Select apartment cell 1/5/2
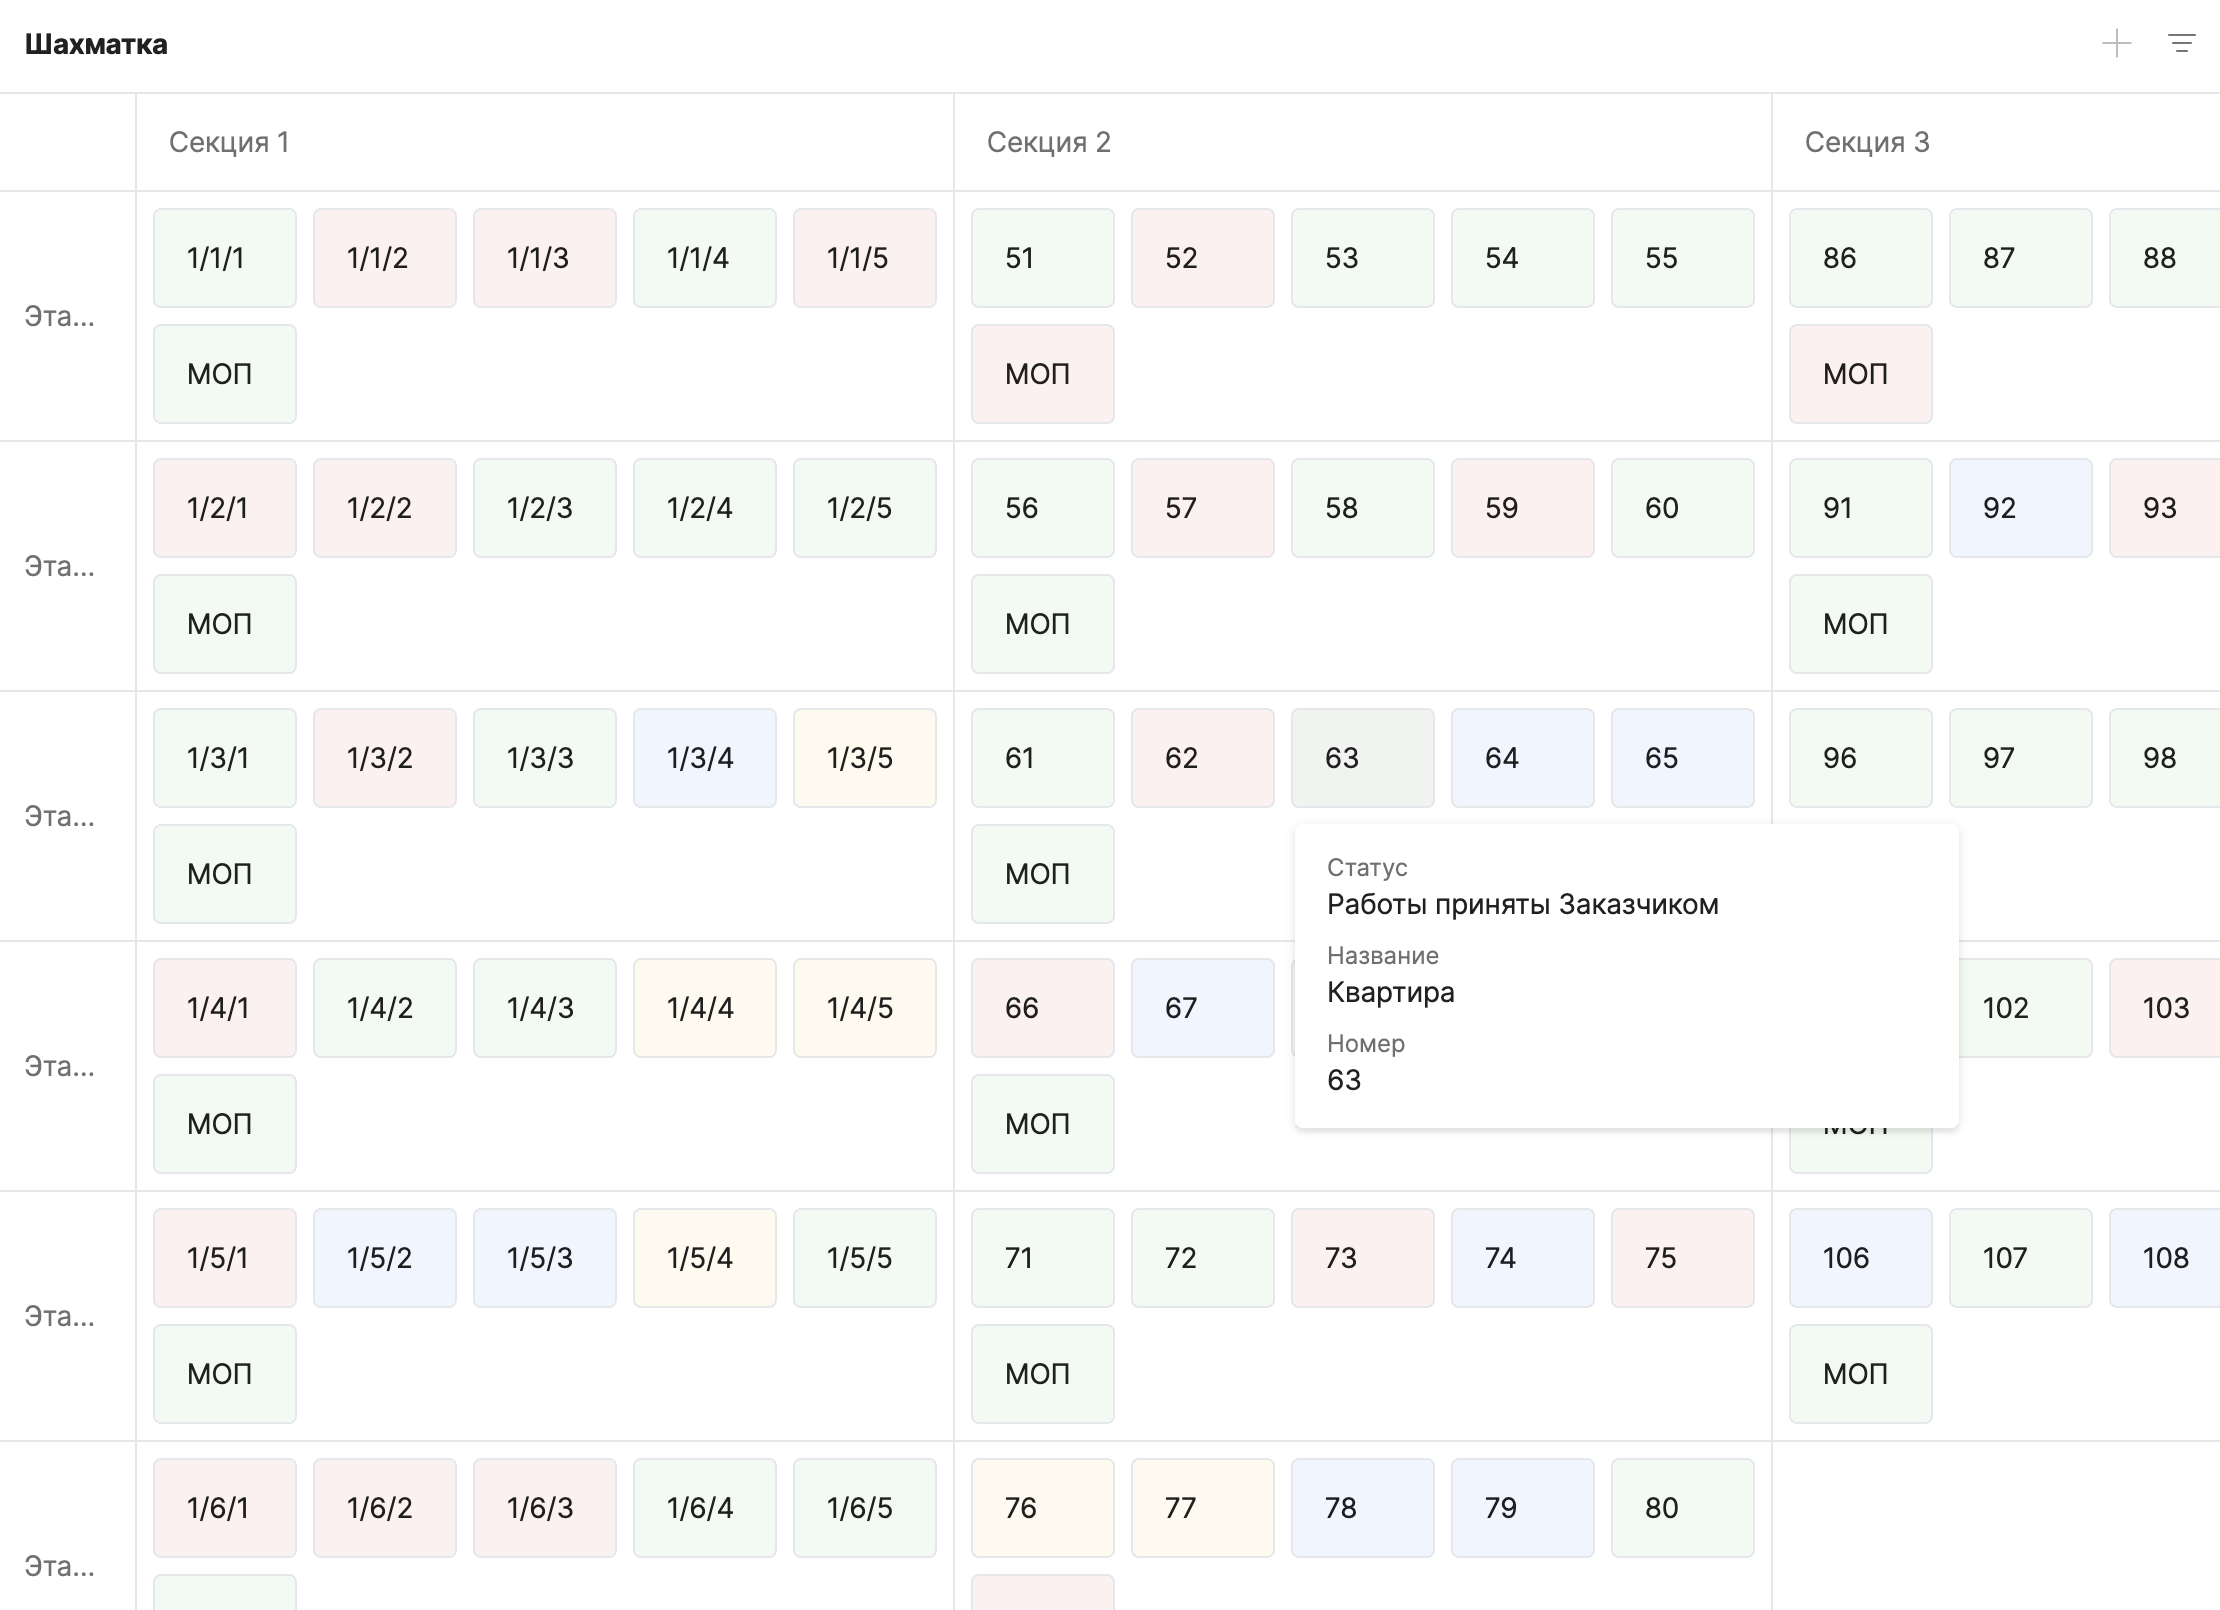This screenshot has height=1610, width=2220. pos(384,1258)
